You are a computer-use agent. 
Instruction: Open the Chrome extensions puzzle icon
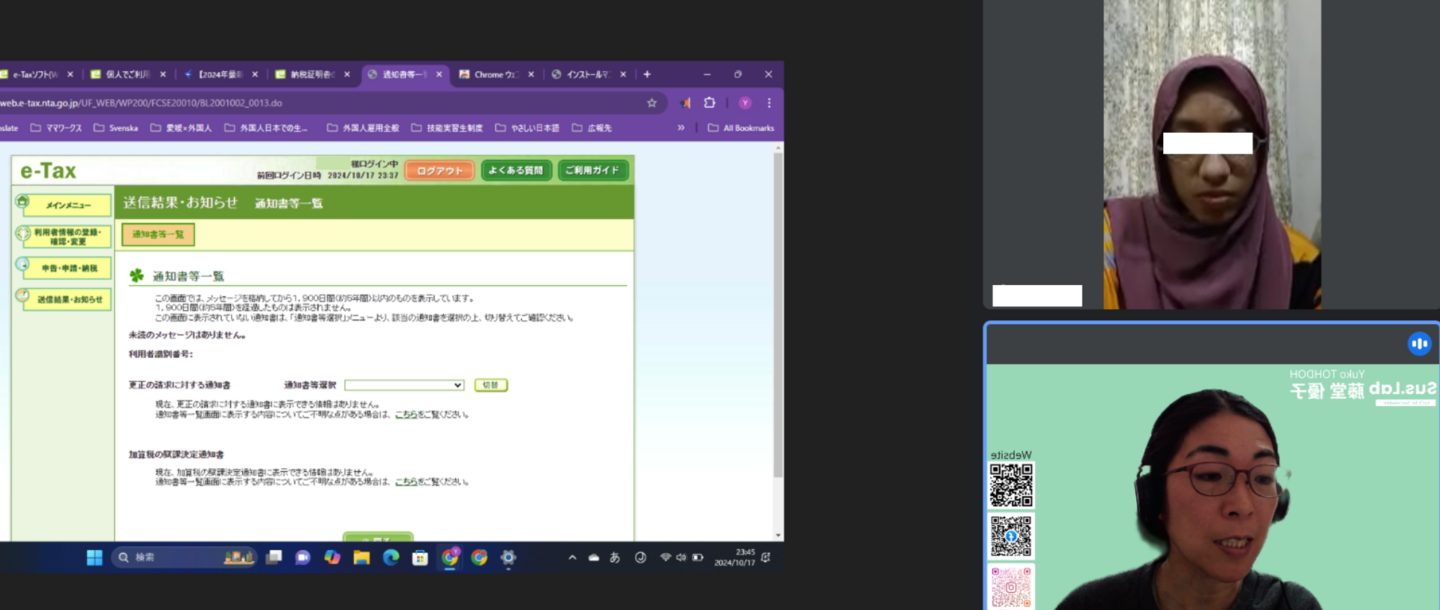pyautogui.click(x=710, y=103)
